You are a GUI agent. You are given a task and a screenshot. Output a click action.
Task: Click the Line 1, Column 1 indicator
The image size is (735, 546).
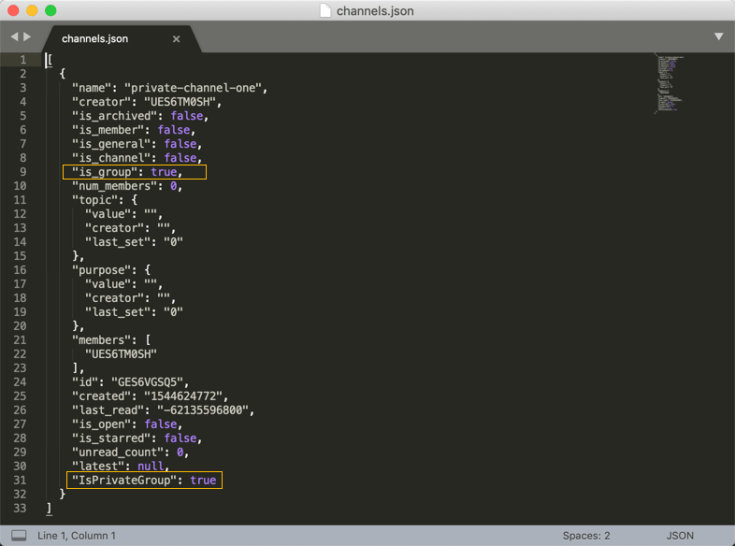(x=77, y=536)
